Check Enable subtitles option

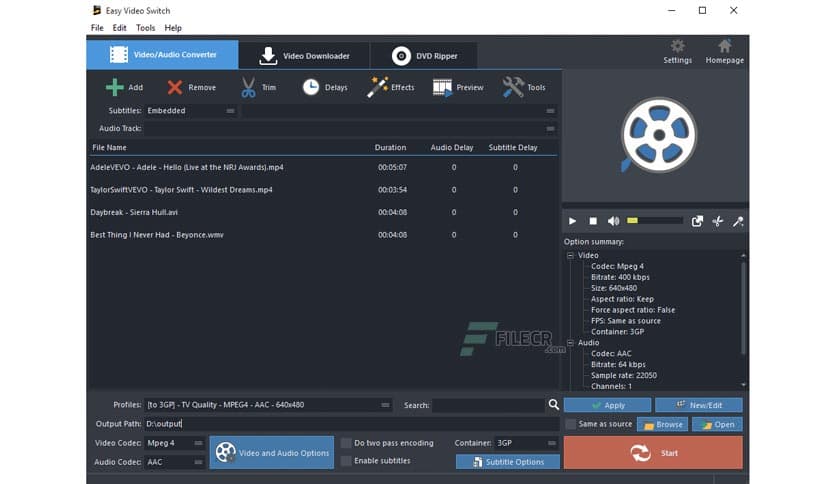(x=346, y=461)
